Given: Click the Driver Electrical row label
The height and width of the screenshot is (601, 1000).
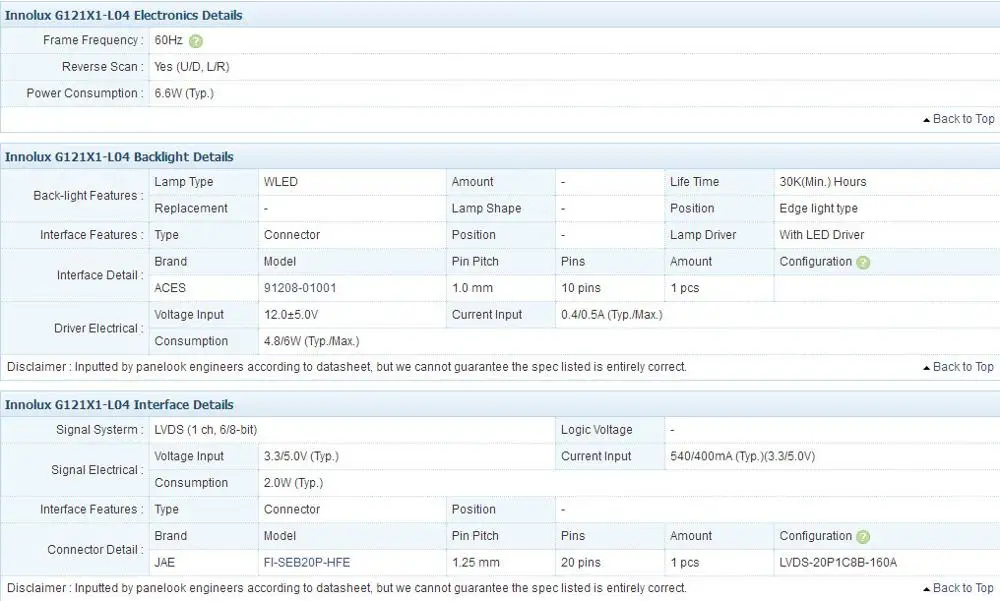Looking at the screenshot, I should [x=99, y=329].
